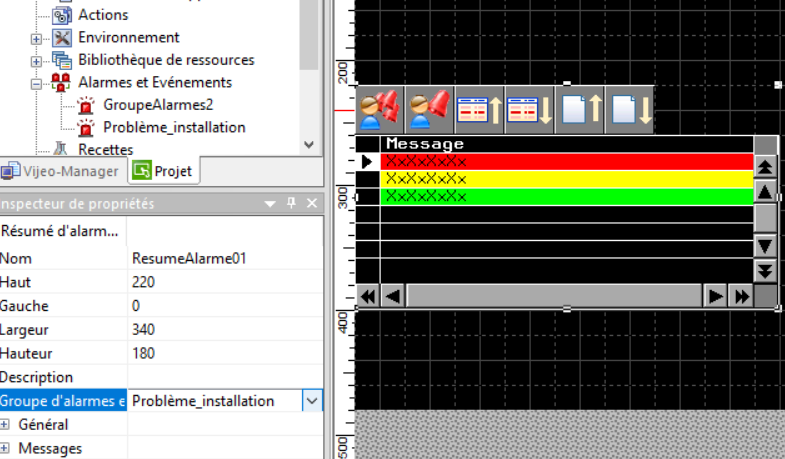
Task: Click the horizontal scrollbar of alarm summary
Action: point(554,296)
